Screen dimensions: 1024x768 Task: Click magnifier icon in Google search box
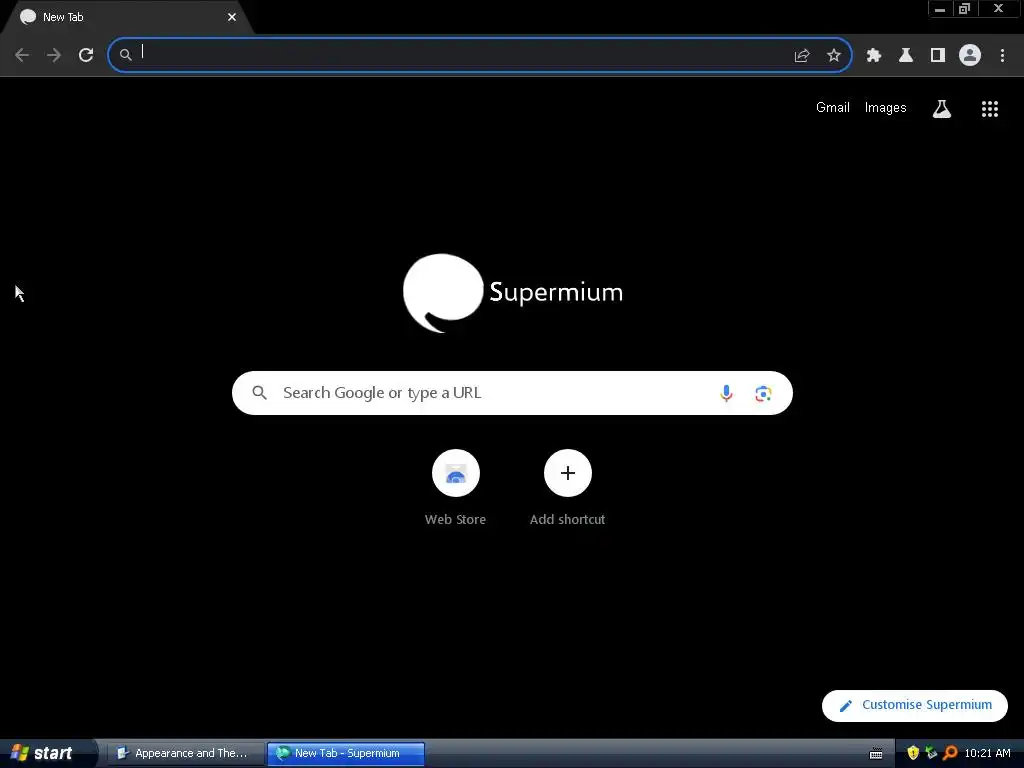coord(259,392)
